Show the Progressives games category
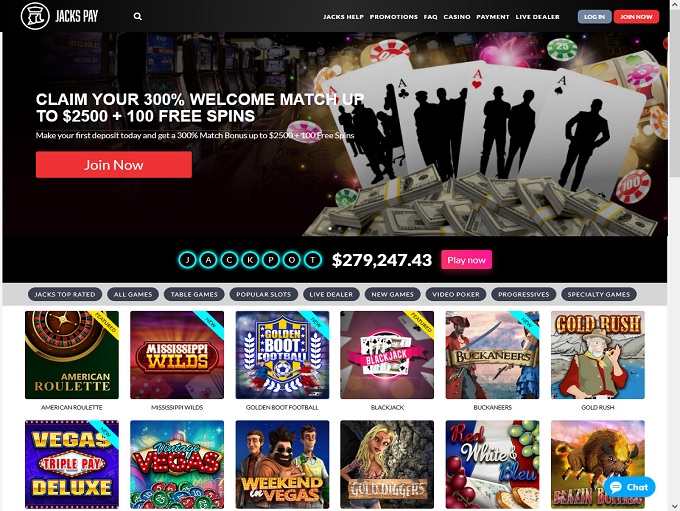 coord(523,294)
